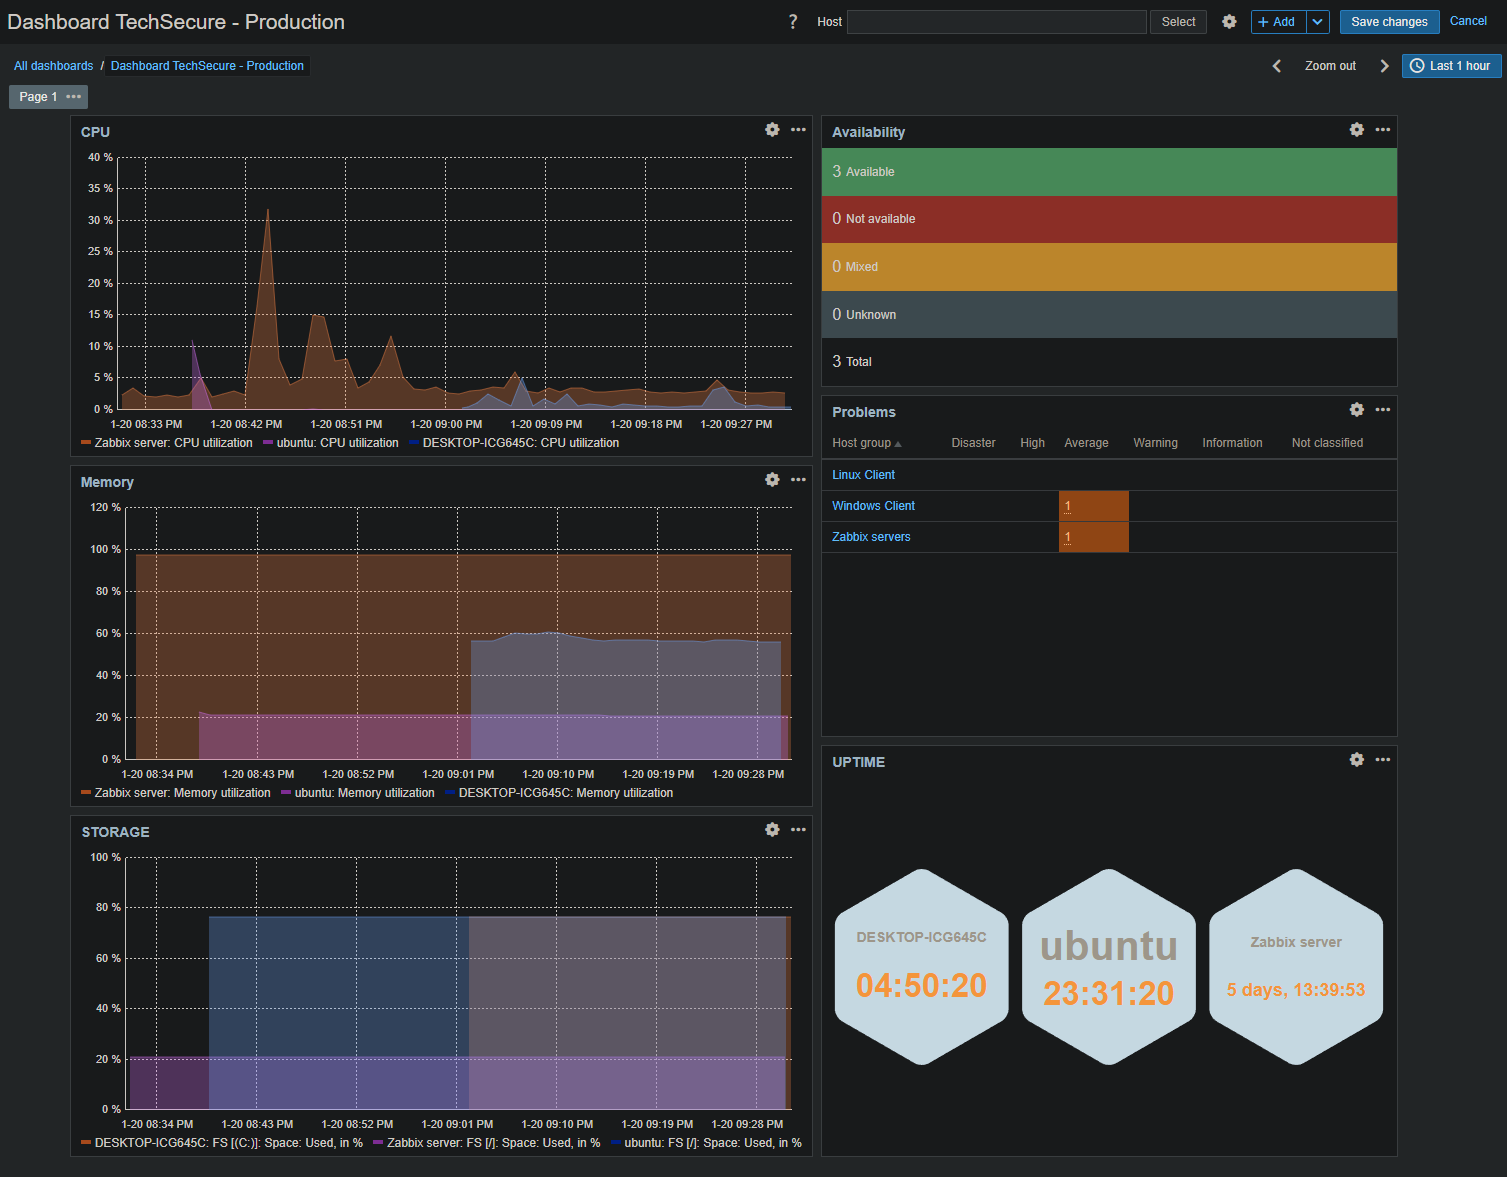Image resolution: width=1507 pixels, height=1177 pixels.
Task: Open the Availability widget three-dot menu
Action: tap(1383, 130)
